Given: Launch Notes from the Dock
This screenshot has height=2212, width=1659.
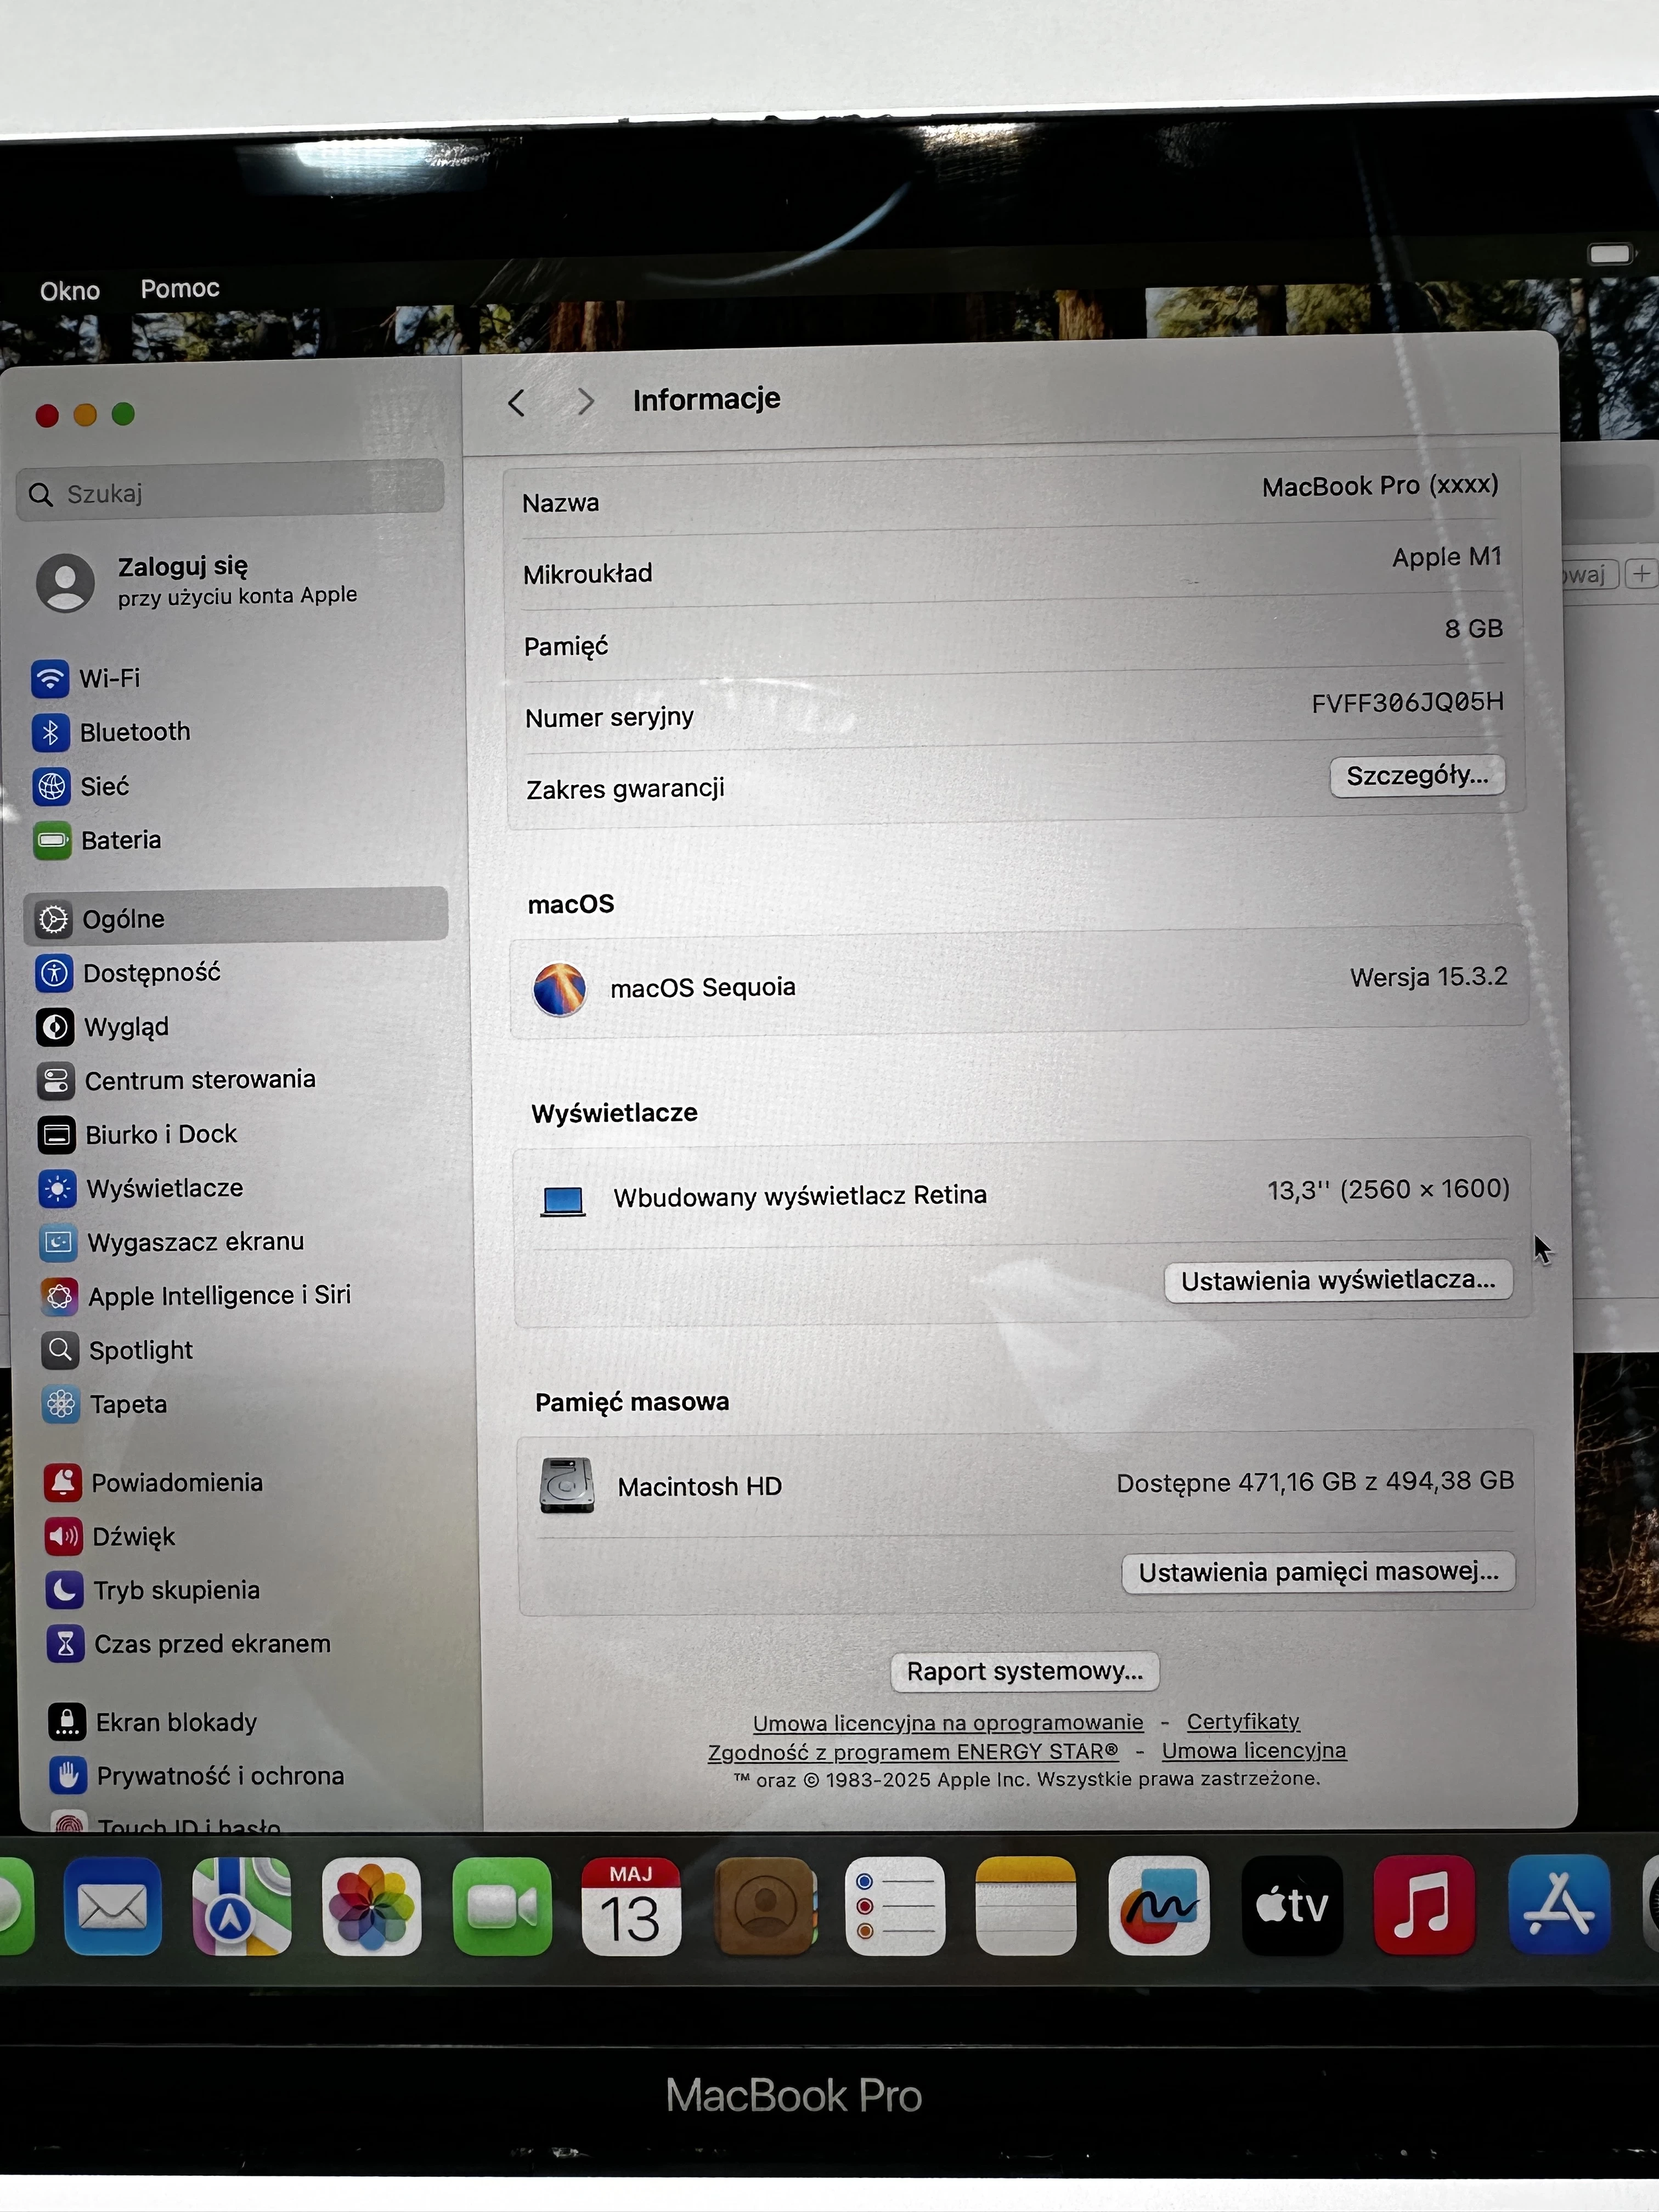Looking at the screenshot, I should tap(1026, 1905).
